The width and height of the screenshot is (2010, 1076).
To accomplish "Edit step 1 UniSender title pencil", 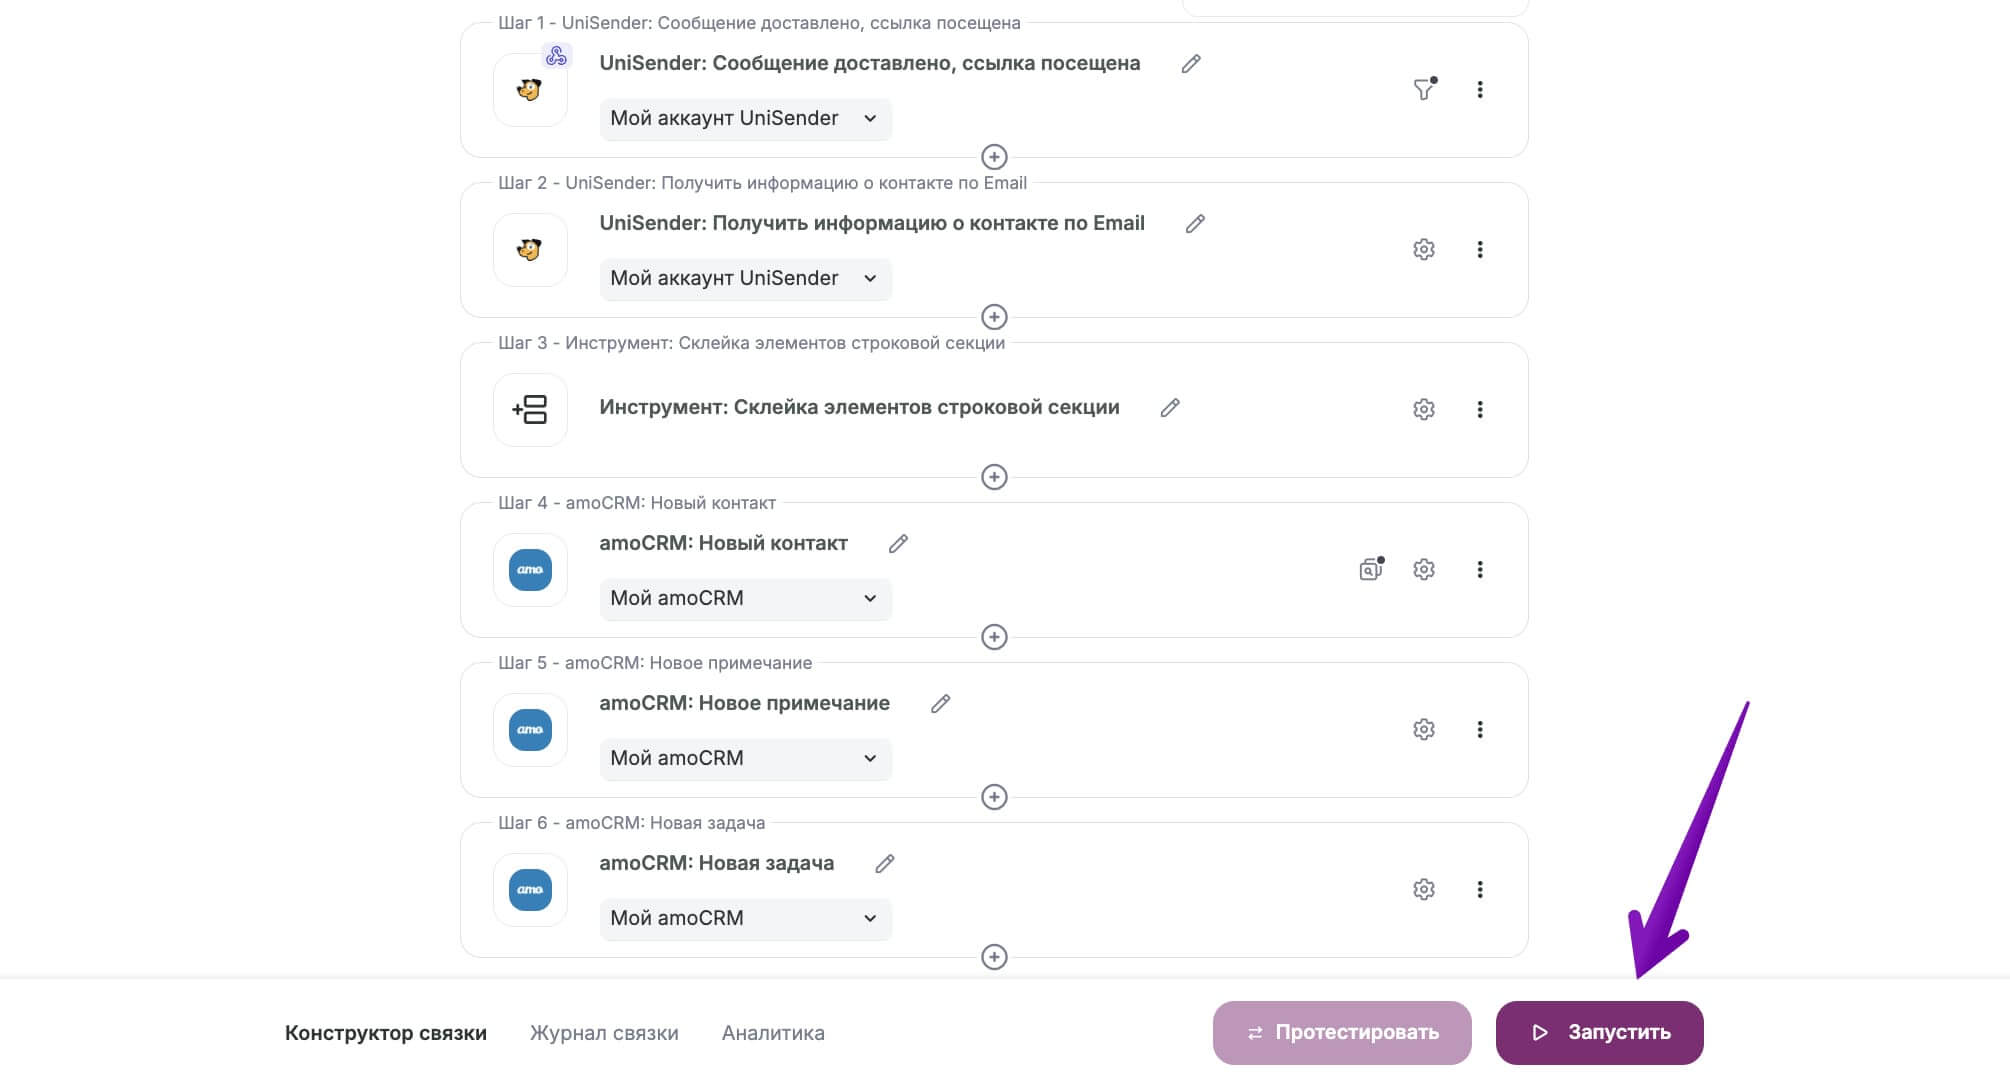I will tap(1191, 64).
